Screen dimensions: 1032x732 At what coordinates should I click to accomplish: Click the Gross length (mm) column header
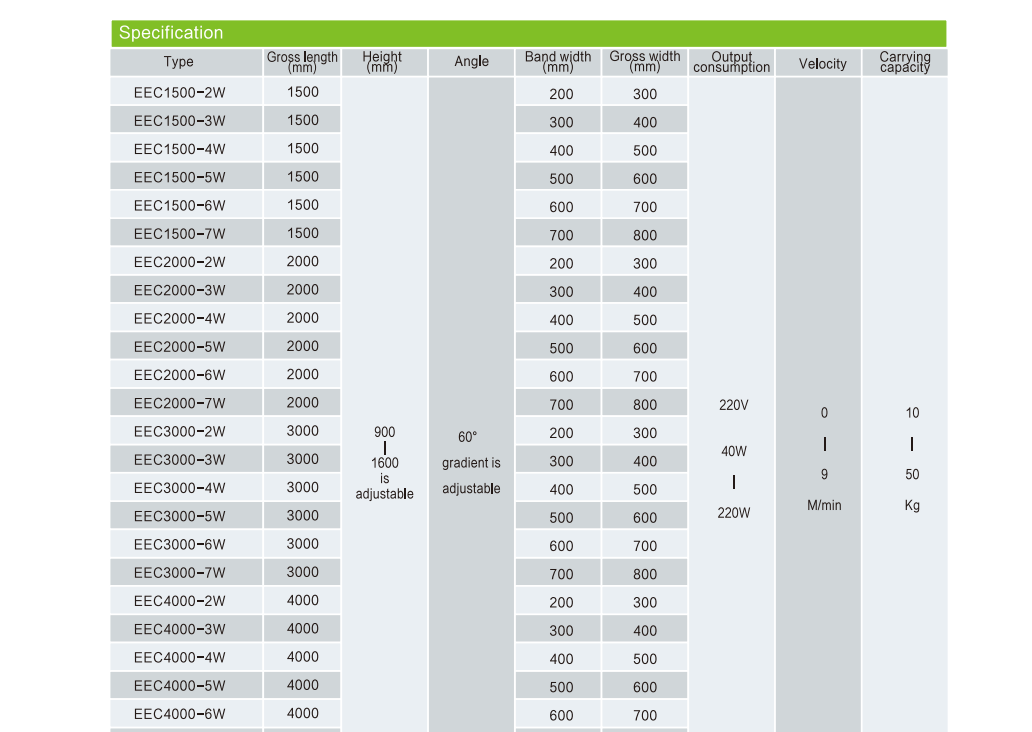point(302,62)
